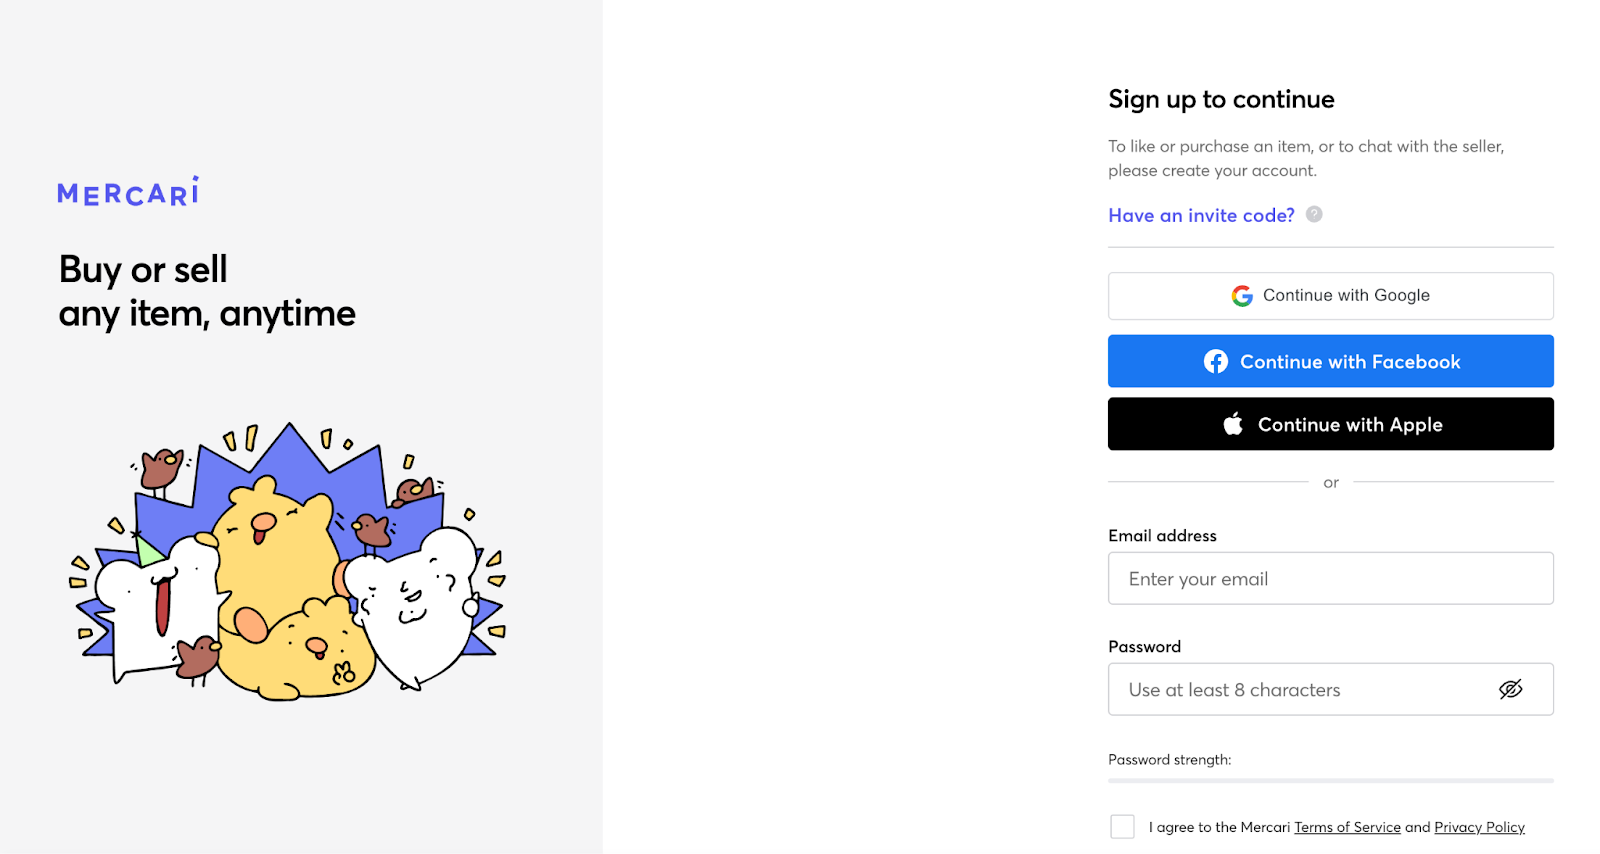The width and height of the screenshot is (1600, 854).
Task: Select the yellow chick character illustration
Action: pos(270,570)
